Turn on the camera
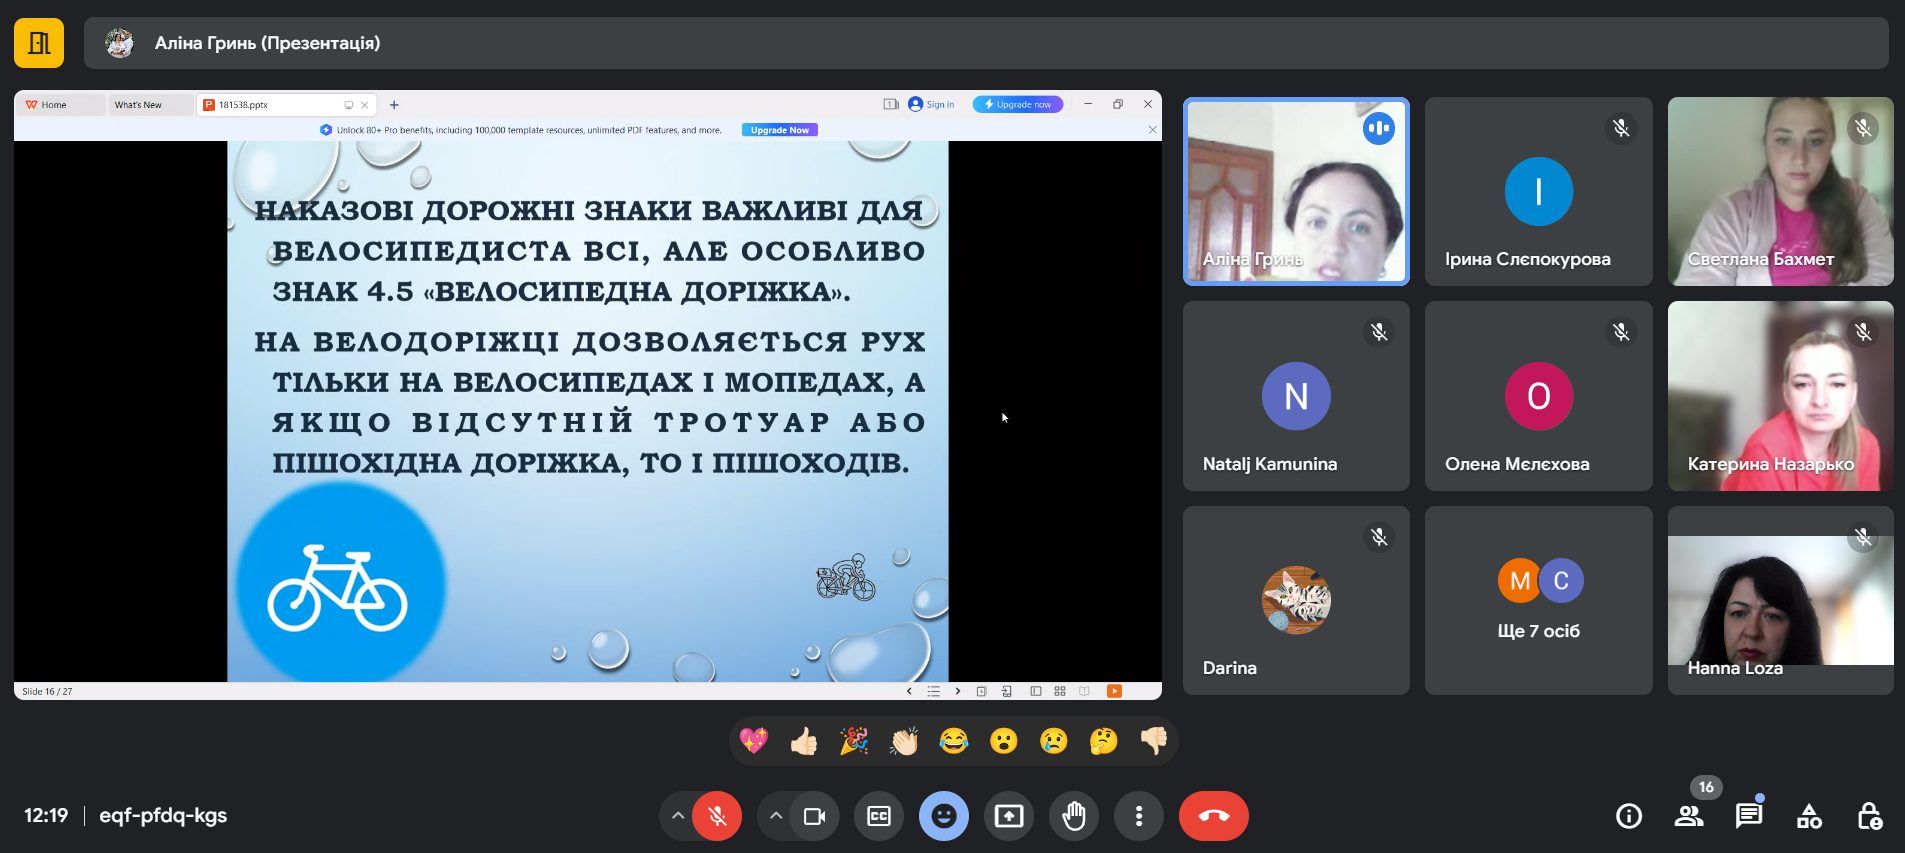The height and width of the screenshot is (853, 1905). 814,816
